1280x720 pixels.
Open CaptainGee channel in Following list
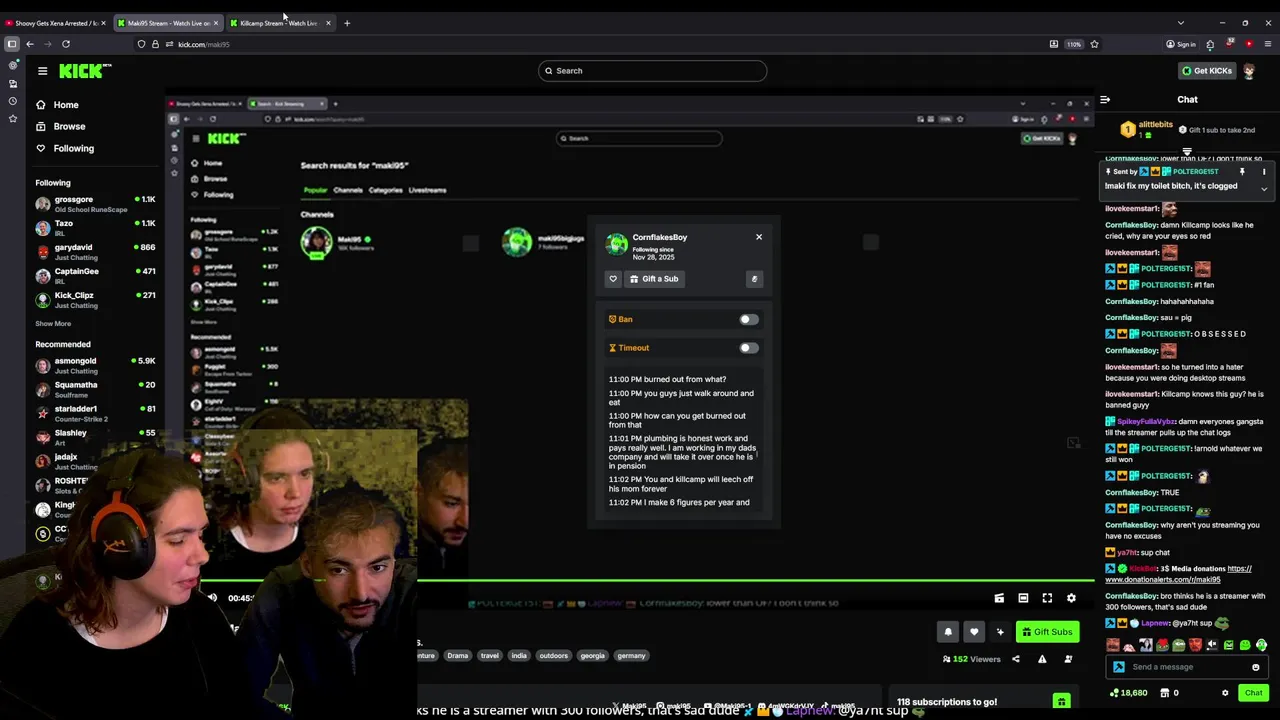[95, 276]
